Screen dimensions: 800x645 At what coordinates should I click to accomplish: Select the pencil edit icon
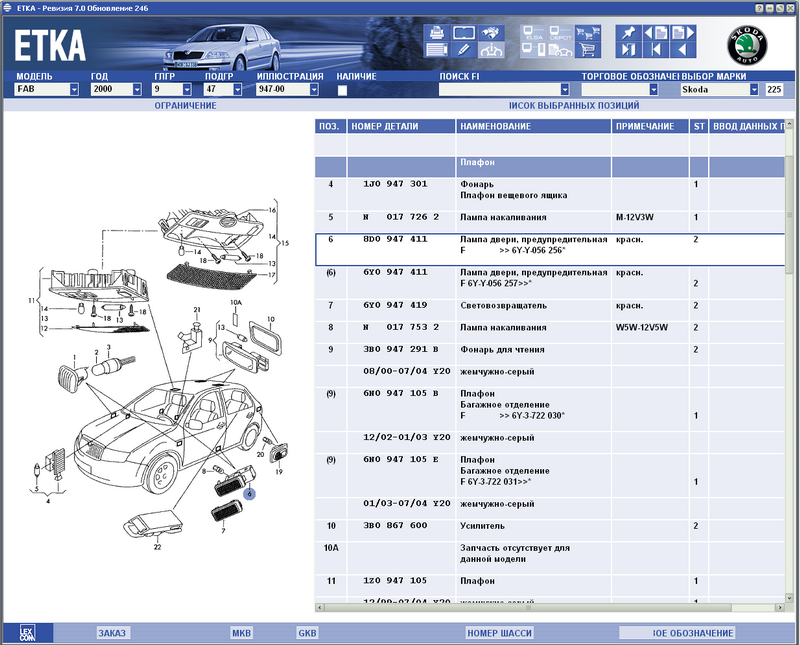tap(464, 50)
